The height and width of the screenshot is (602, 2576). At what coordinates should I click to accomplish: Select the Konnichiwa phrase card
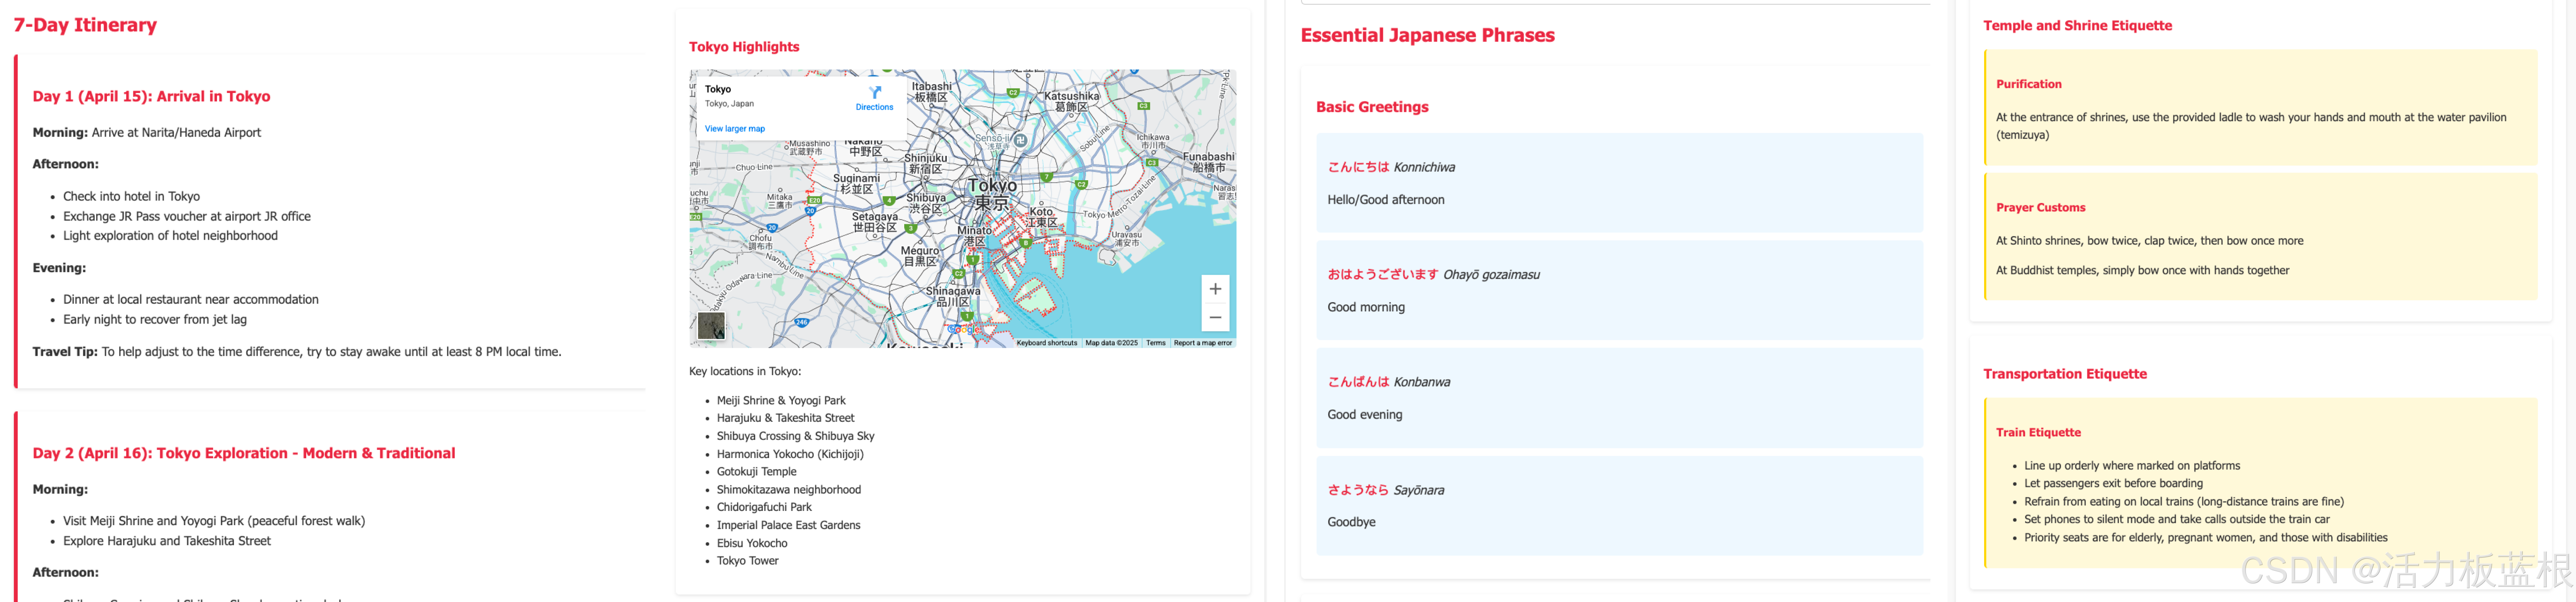click(x=1618, y=183)
